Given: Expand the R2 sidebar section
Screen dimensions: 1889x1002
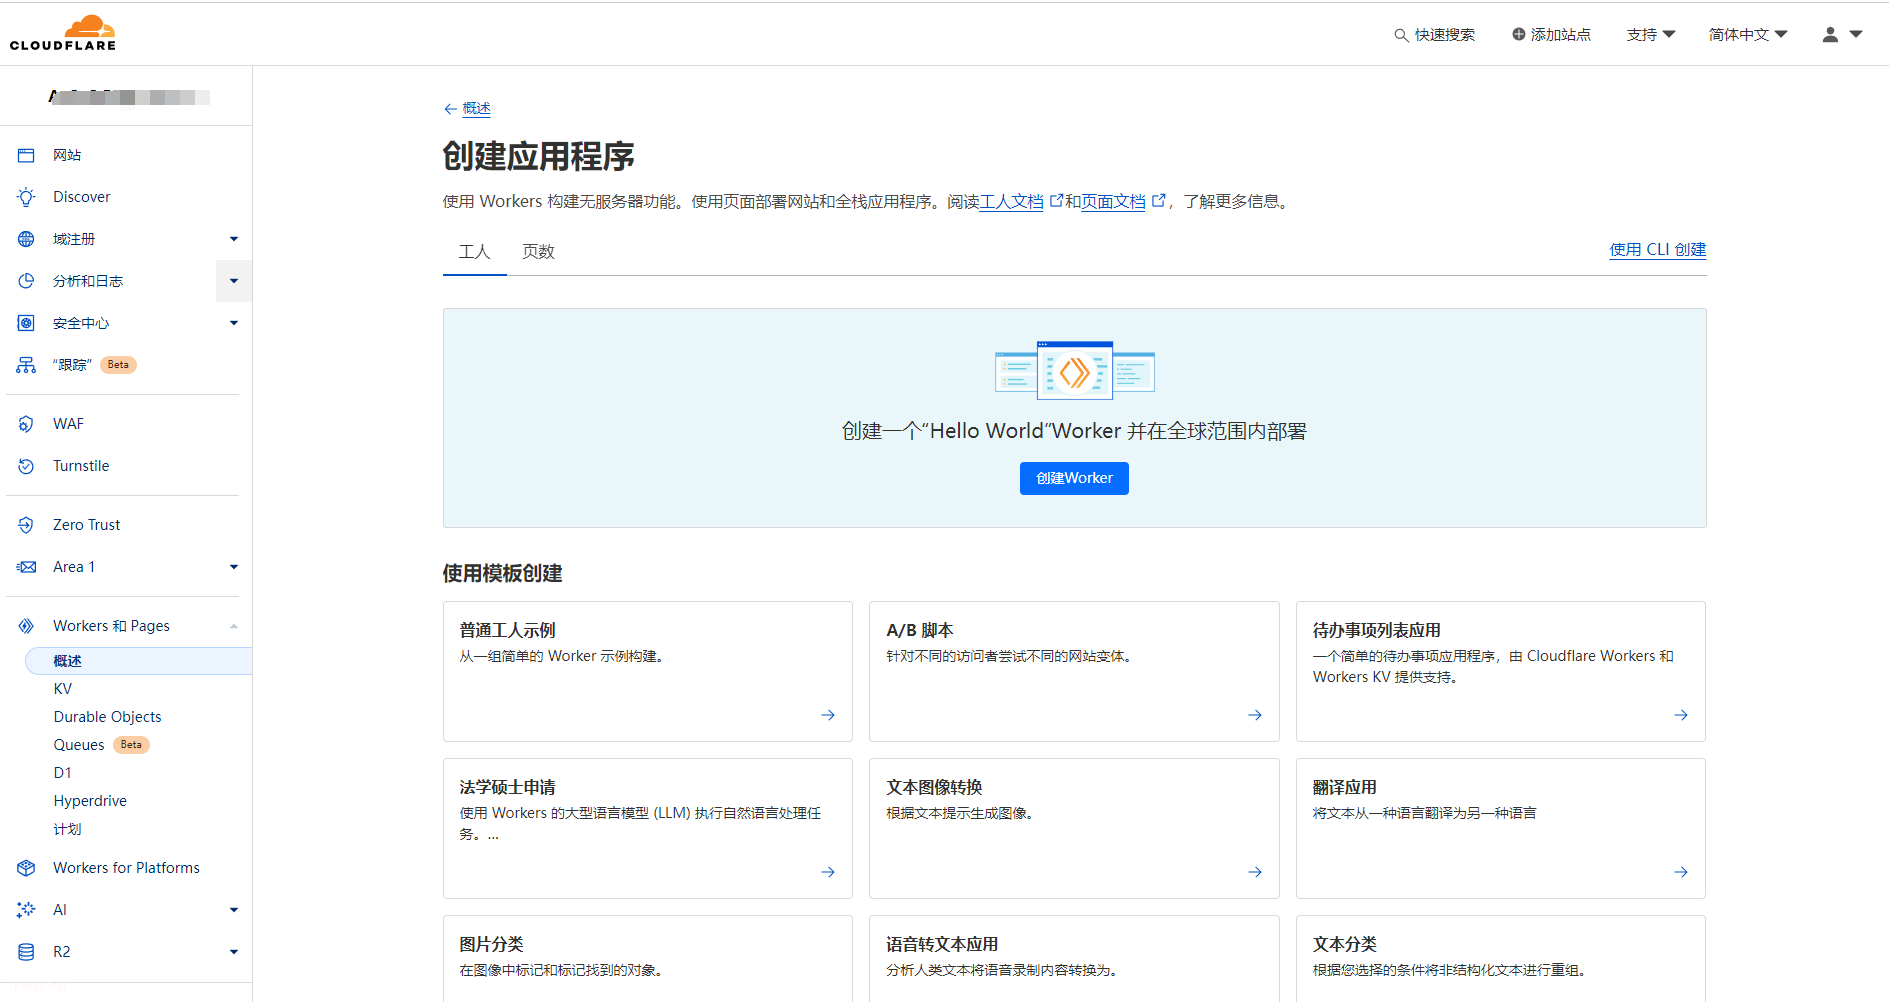Looking at the screenshot, I should (x=234, y=952).
